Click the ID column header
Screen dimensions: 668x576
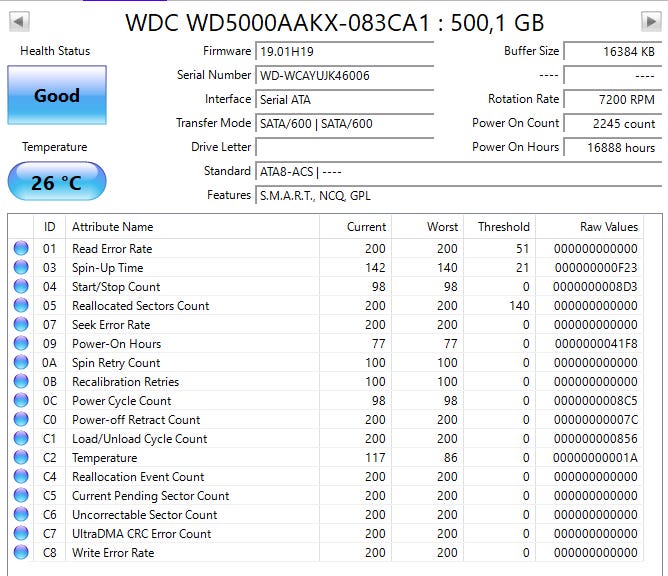click(x=49, y=227)
